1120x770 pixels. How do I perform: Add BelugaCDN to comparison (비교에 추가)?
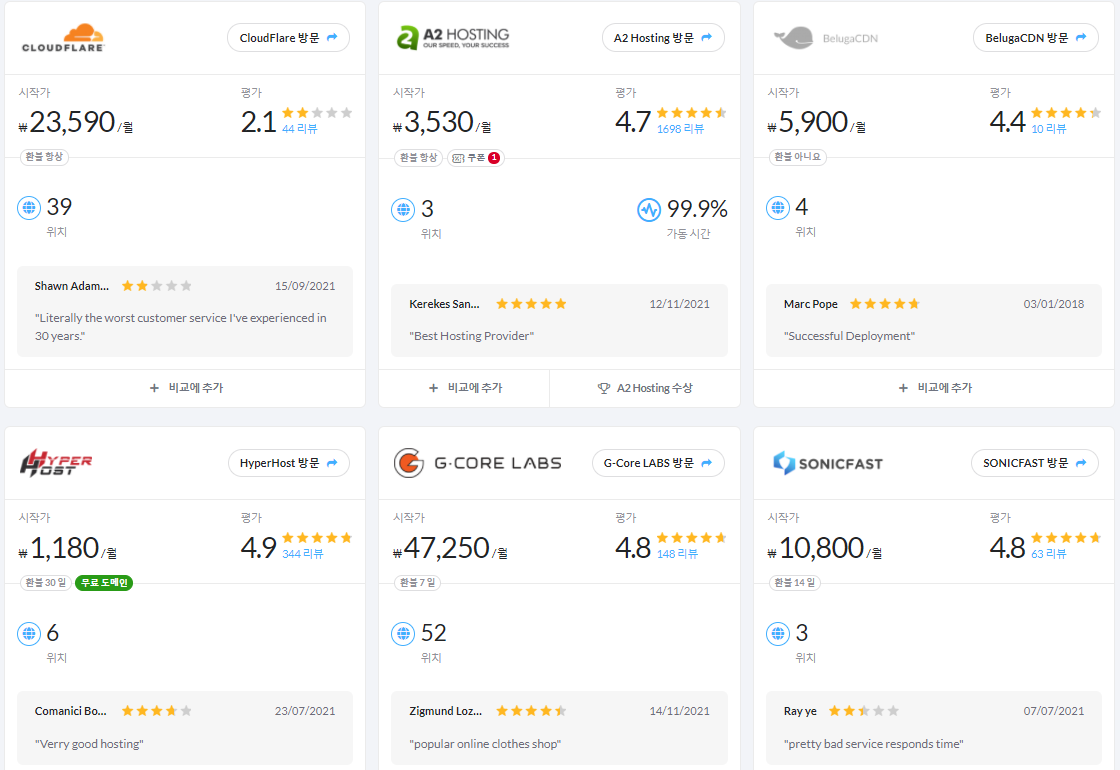tap(934, 388)
